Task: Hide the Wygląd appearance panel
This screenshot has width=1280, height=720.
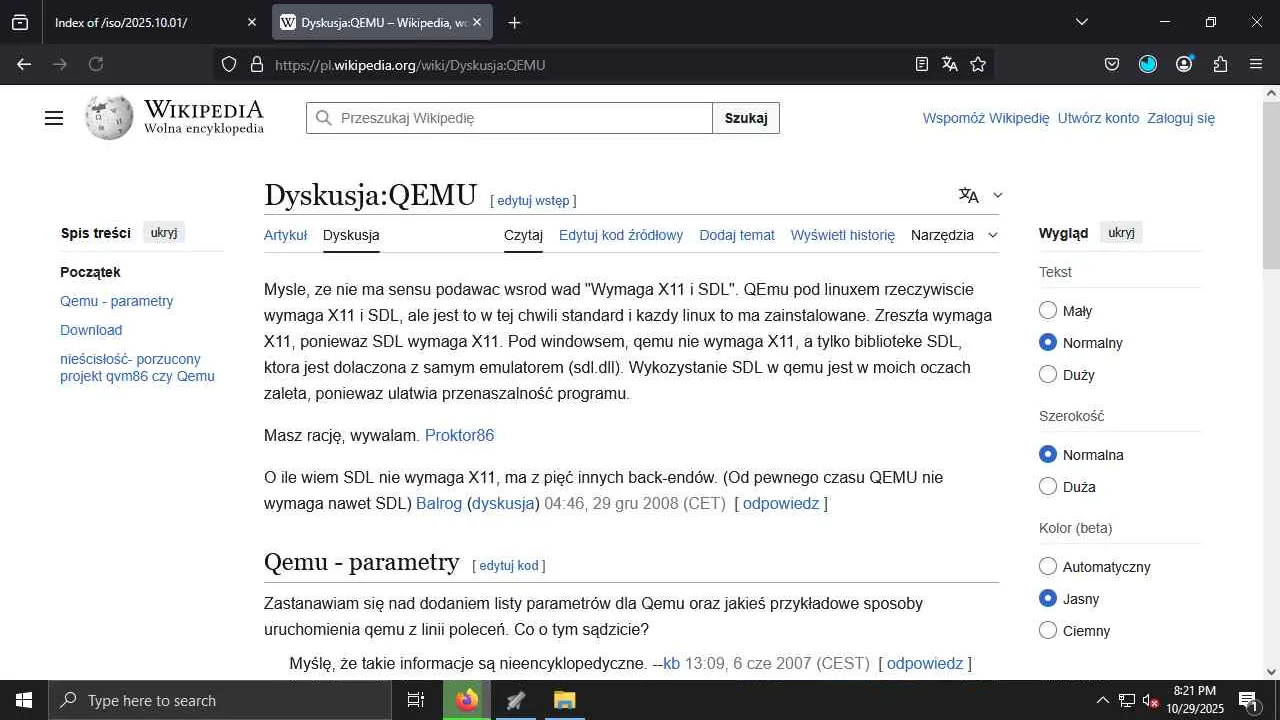Action: click(x=1122, y=233)
